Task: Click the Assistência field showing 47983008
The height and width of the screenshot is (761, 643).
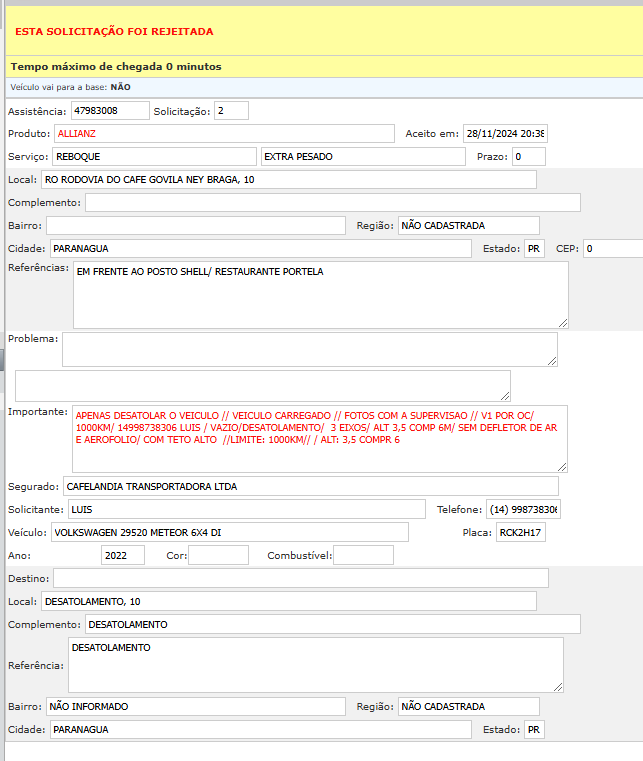Action: click(x=109, y=110)
